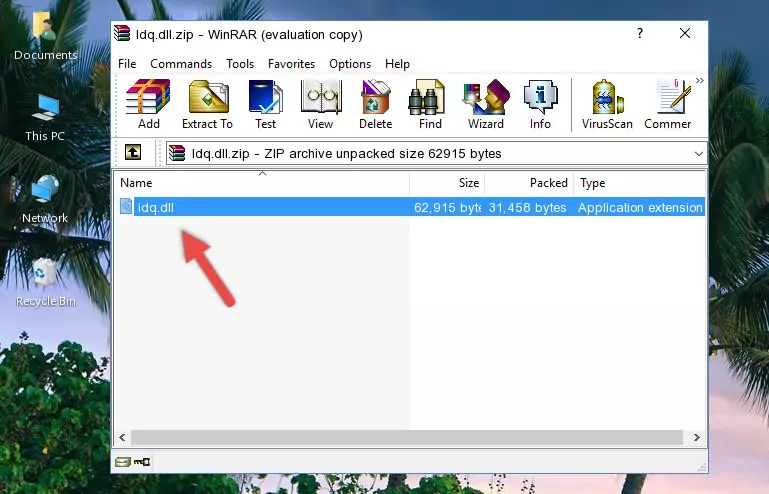Screen dimensions: 769x494
Task: Click the password key icon in status bar
Action: (x=142, y=462)
